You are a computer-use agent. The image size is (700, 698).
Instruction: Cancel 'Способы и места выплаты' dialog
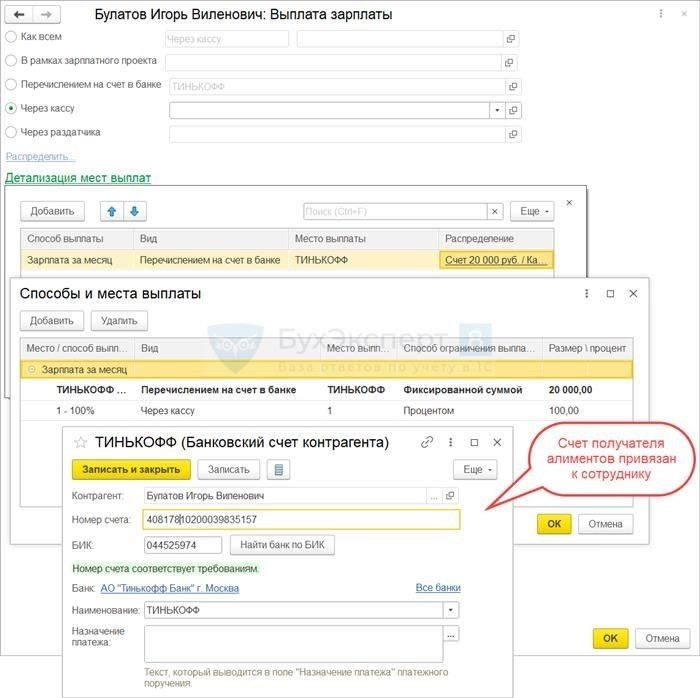[x=605, y=524]
